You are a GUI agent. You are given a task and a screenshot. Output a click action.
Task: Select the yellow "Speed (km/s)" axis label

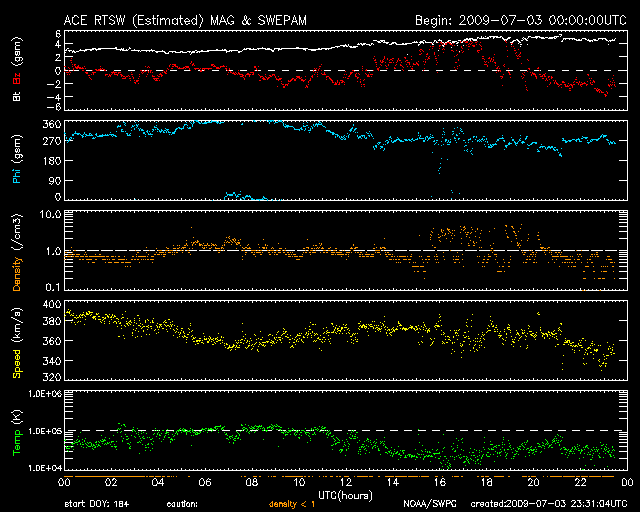point(17,343)
